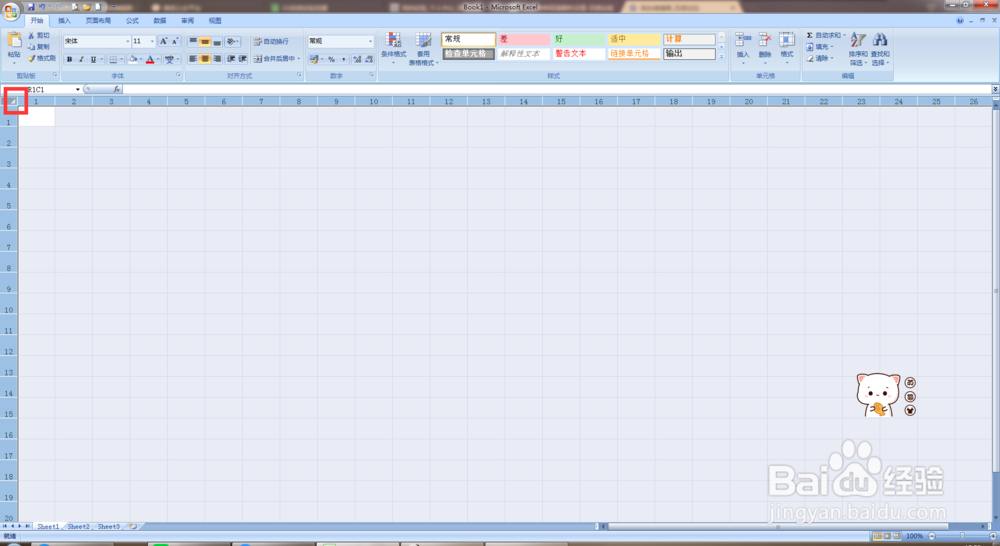Toggle underline formatting

tap(93, 59)
